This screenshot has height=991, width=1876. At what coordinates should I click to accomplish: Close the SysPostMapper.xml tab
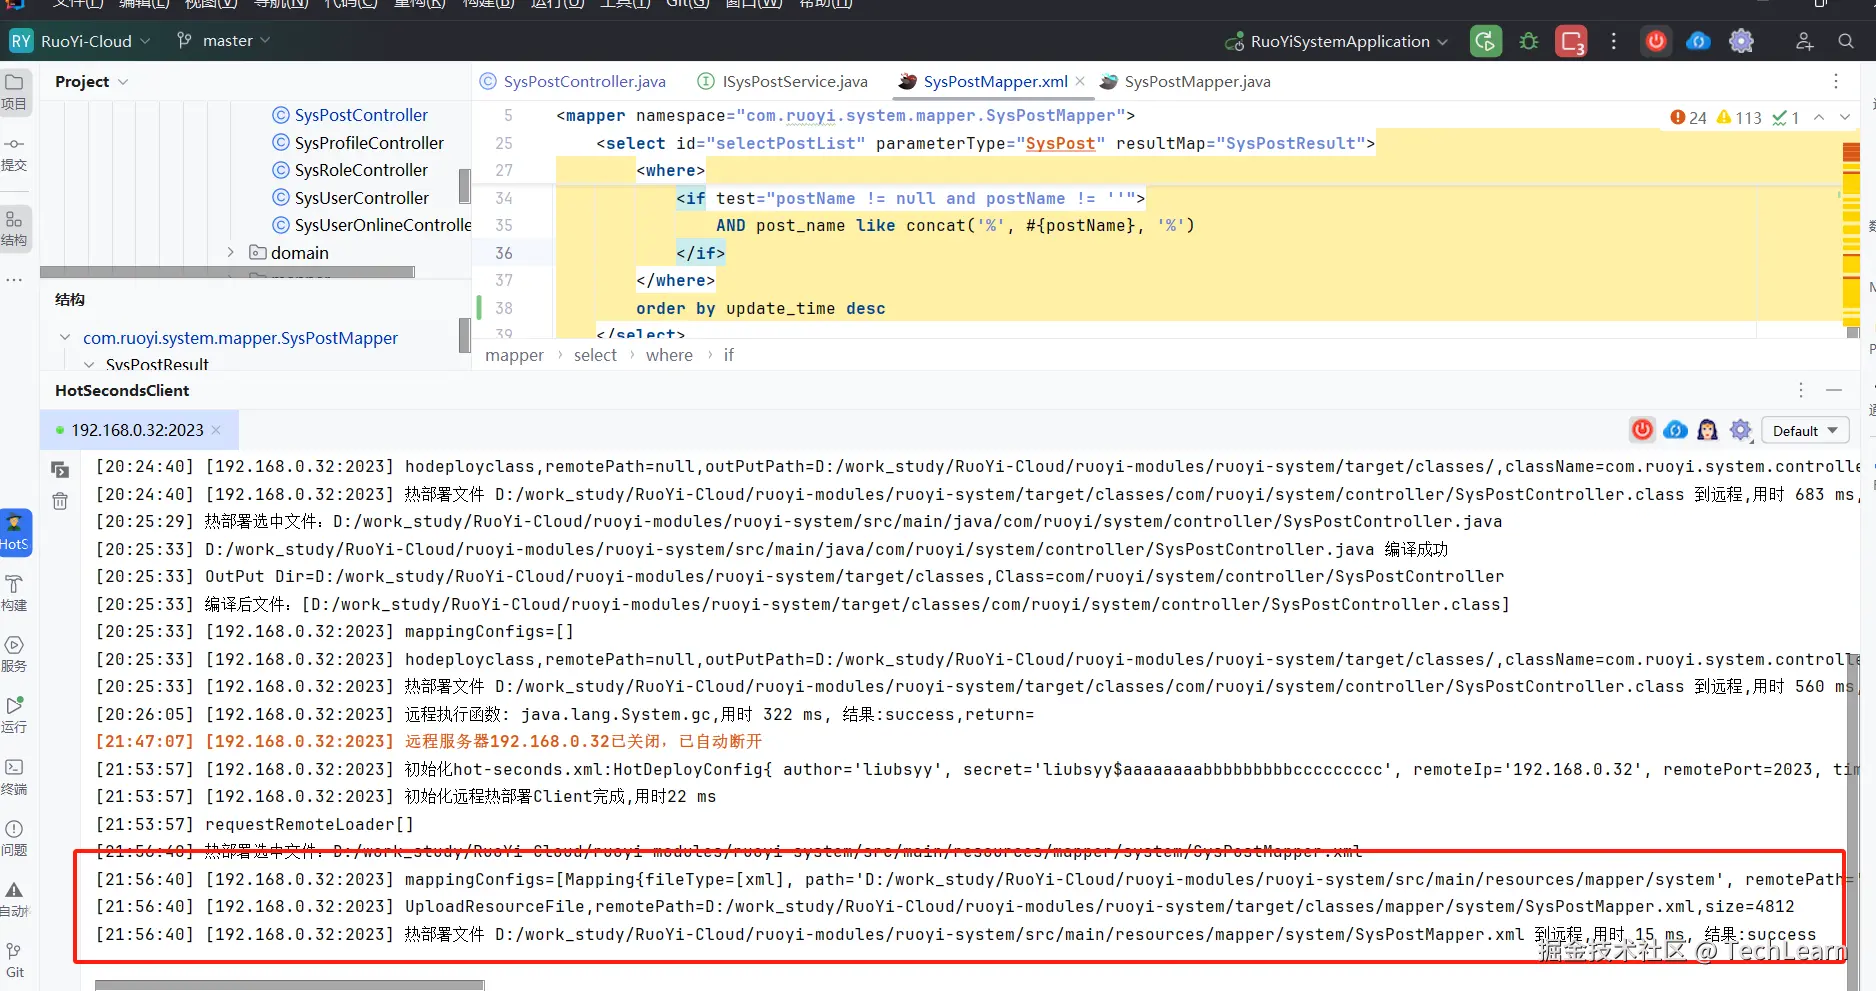(x=1080, y=81)
